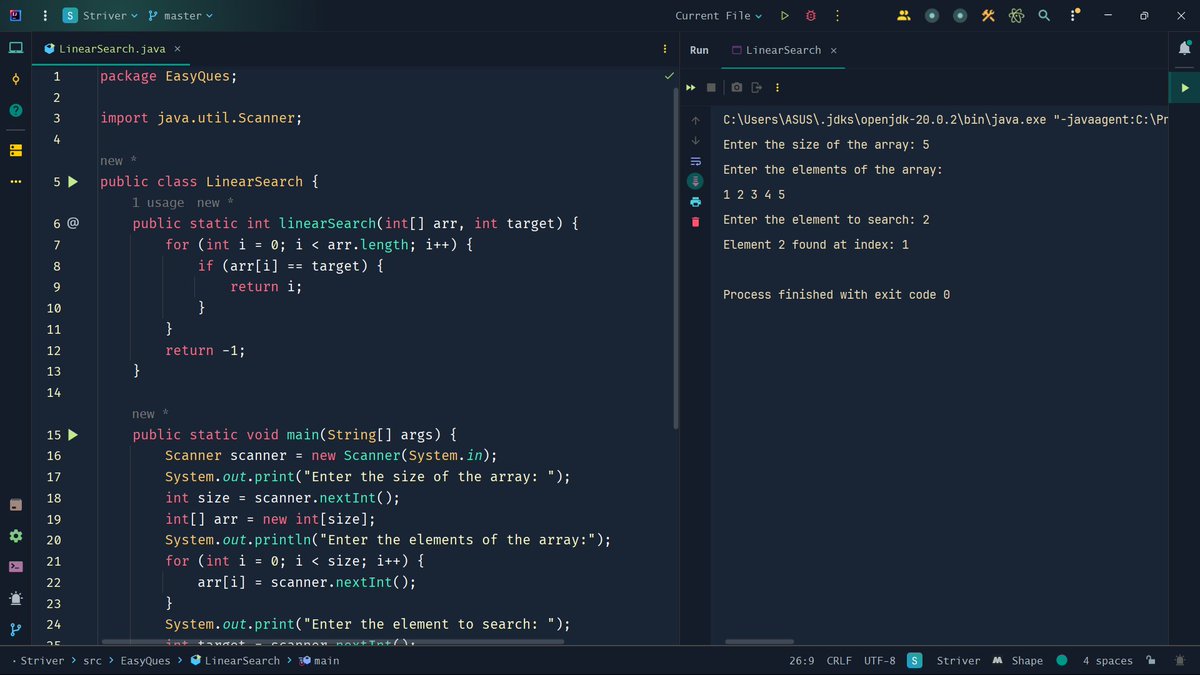The width and height of the screenshot is (1200, 675).
Task: Clear console with trash icon
Action: (696, 221)
